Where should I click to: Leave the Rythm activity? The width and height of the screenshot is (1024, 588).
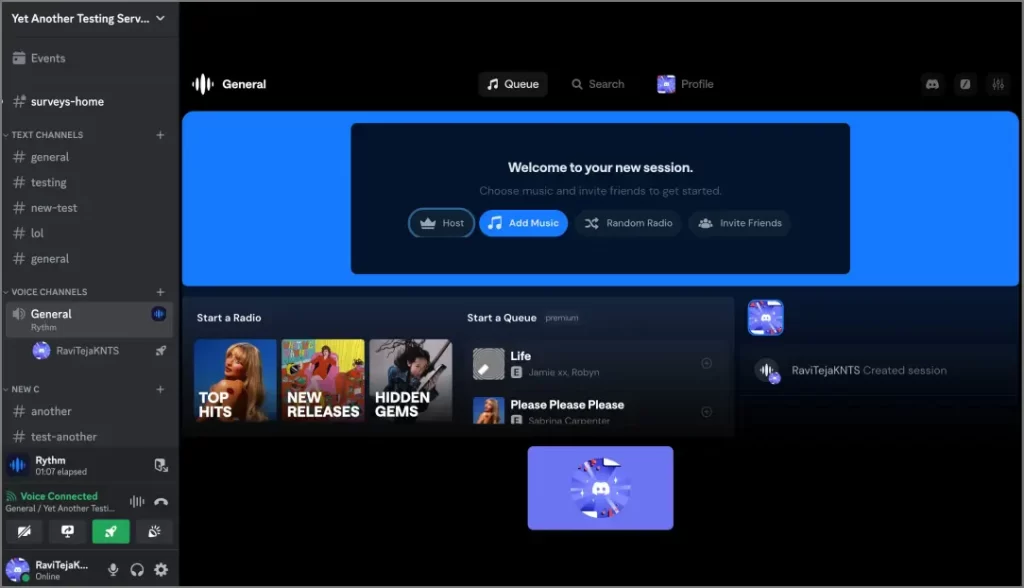[x=161, y=465]
